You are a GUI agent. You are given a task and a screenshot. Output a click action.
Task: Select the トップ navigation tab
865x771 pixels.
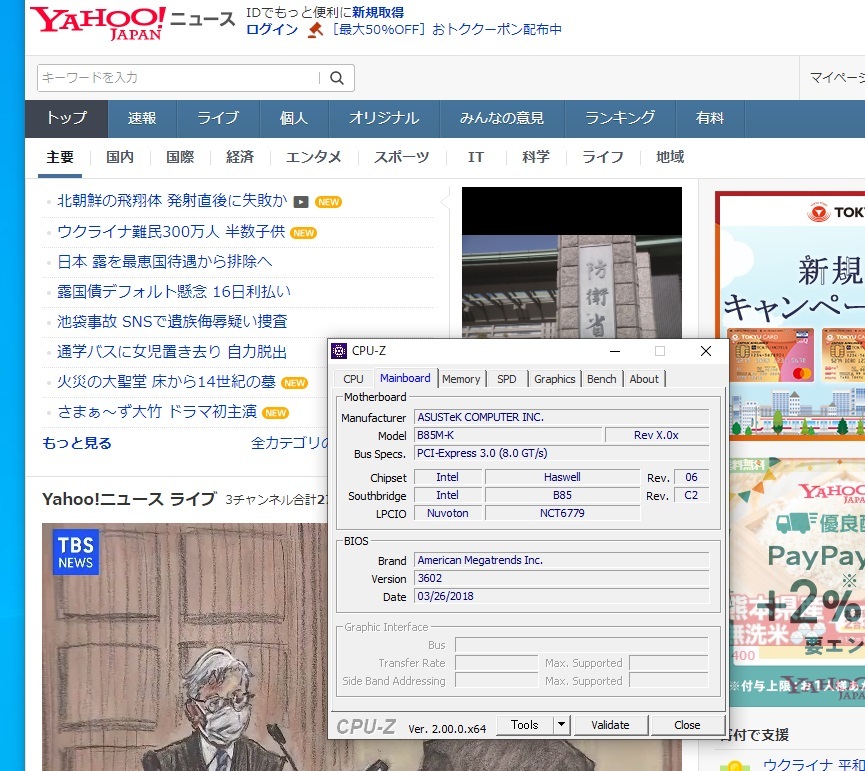[66, 119]
